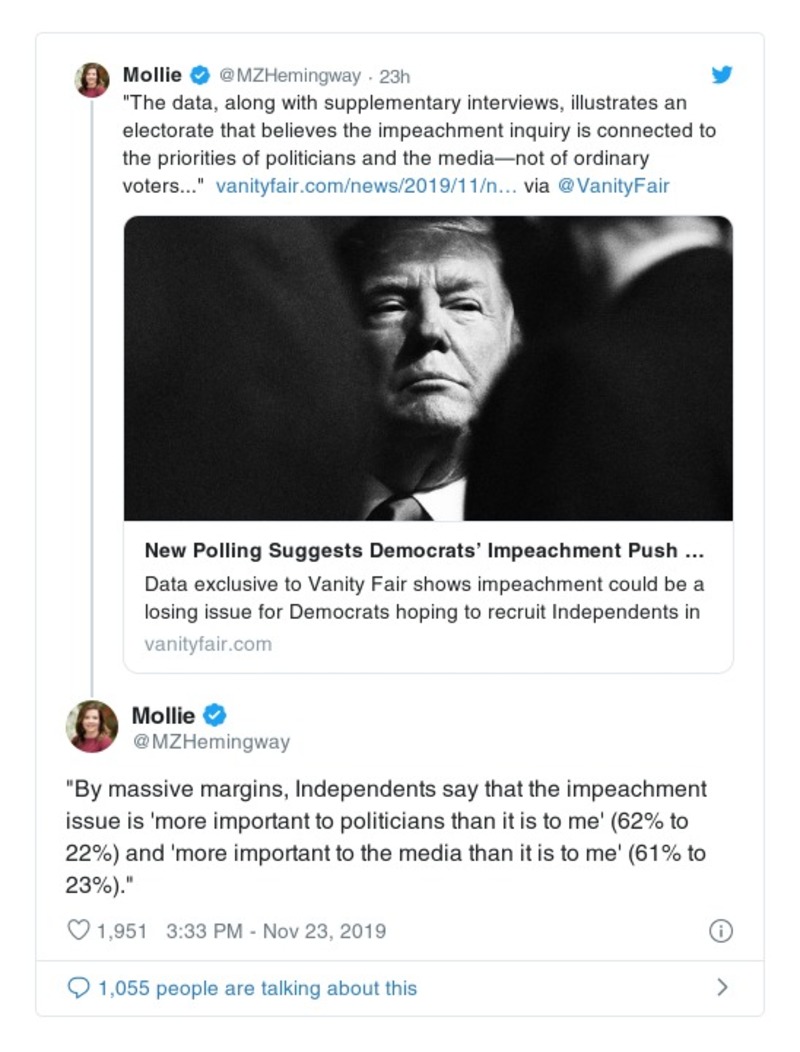
Task: Open the @VanityFair mention link
Action: [x=613, y=185]
